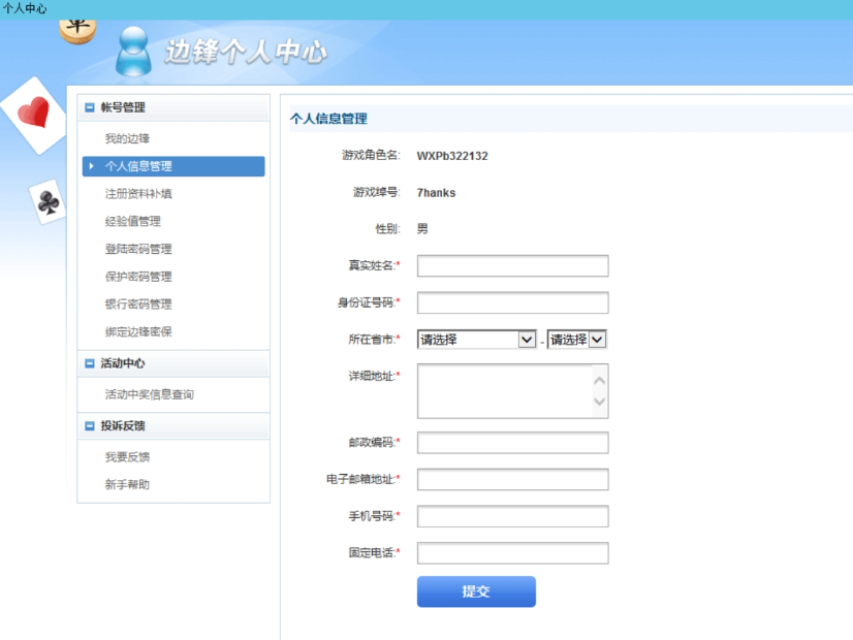
Task: Click the 手机号码 input field
Action: pos(512,516)
